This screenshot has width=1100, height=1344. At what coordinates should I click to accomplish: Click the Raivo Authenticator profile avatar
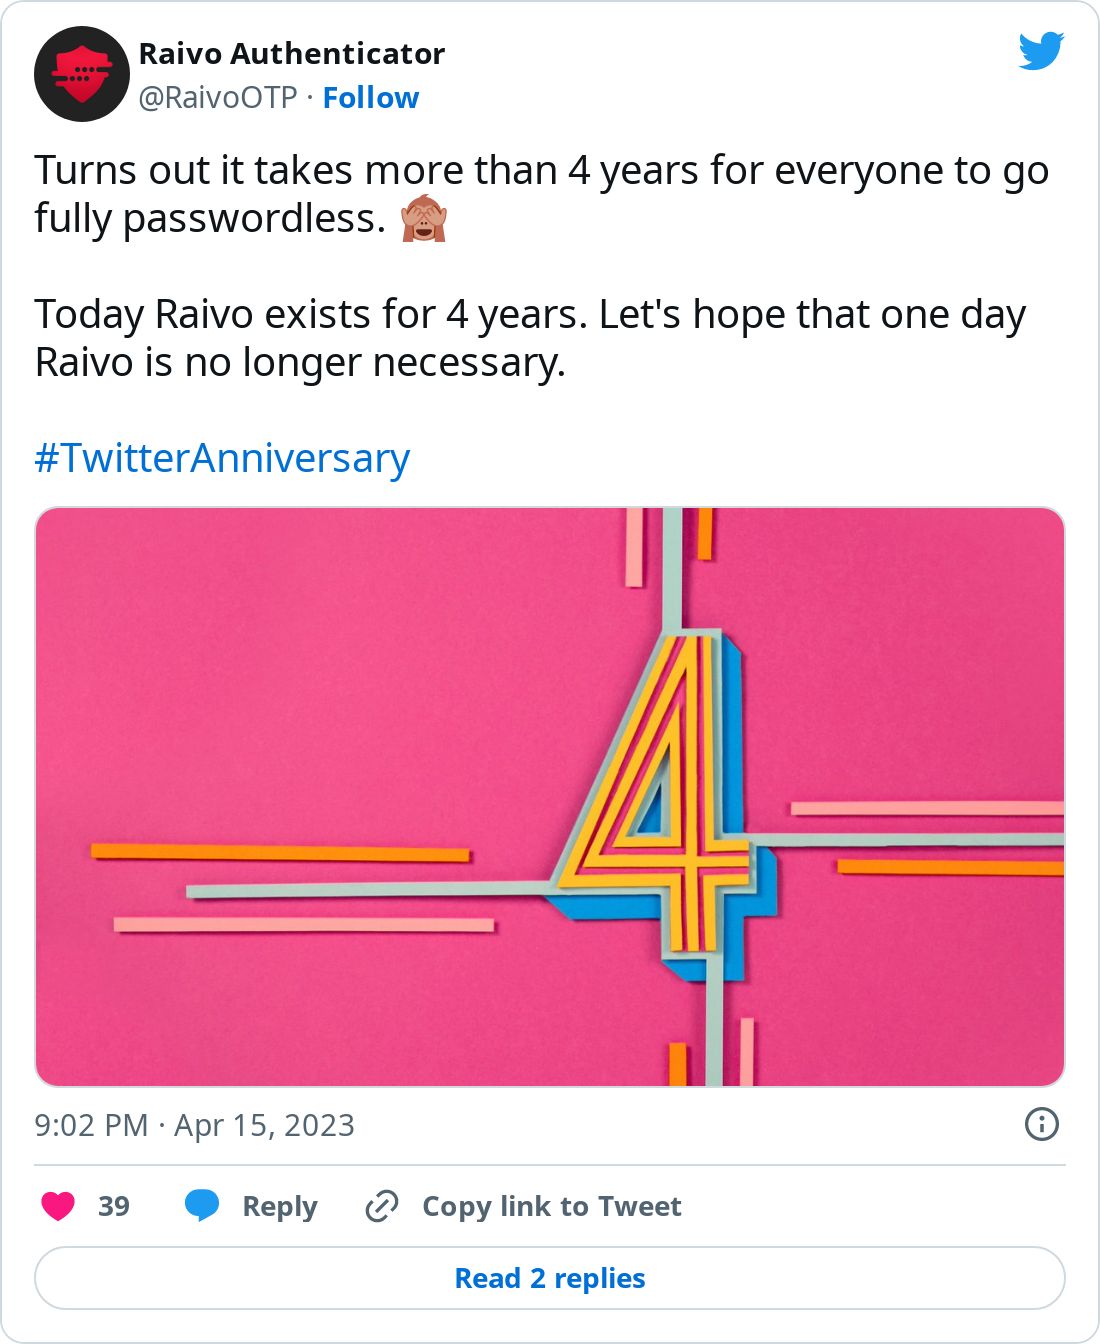click(x=82, y=74)
